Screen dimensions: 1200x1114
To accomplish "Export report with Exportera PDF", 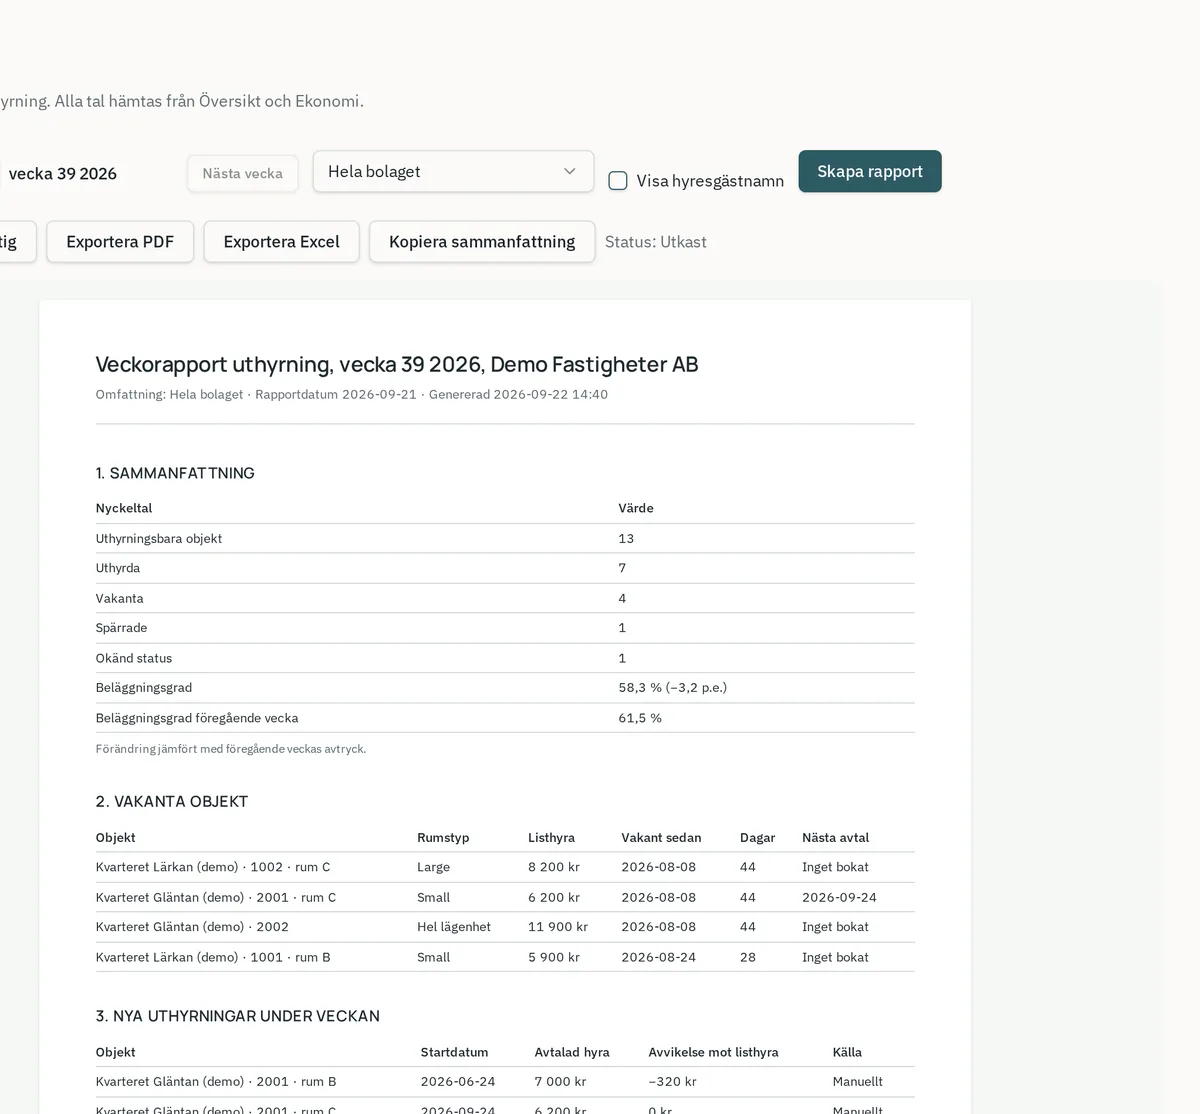I will (120, 242).
